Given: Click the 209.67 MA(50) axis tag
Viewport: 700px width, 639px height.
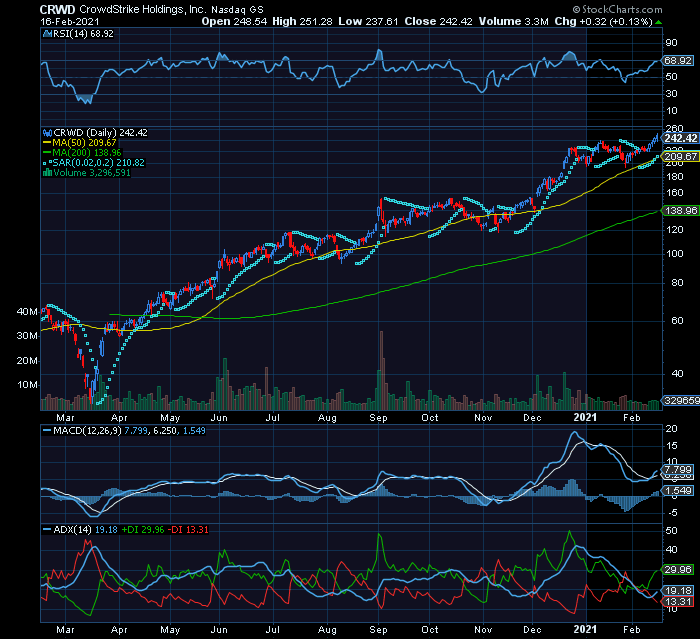Looking at the screenshot, I should (x=680, y=157).
